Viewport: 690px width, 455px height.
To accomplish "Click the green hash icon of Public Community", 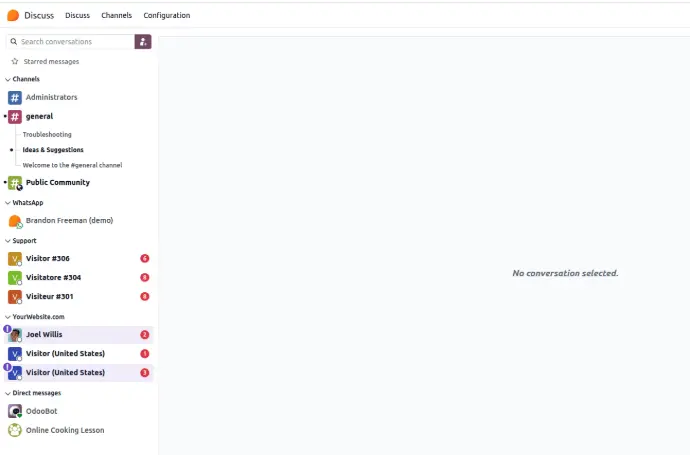I will [x=15, y=183].
